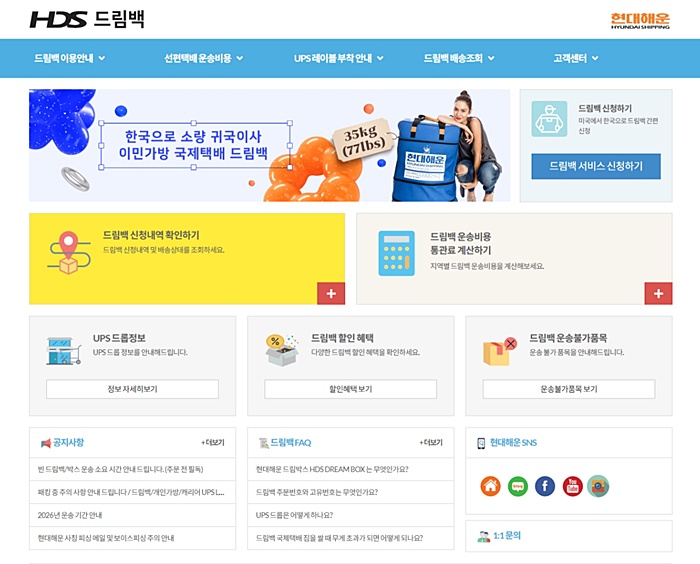The height and width of the screenshot is (564, 700).
Task: Open FAQ about HDS DREAM BOX
Action: (332, 469)
